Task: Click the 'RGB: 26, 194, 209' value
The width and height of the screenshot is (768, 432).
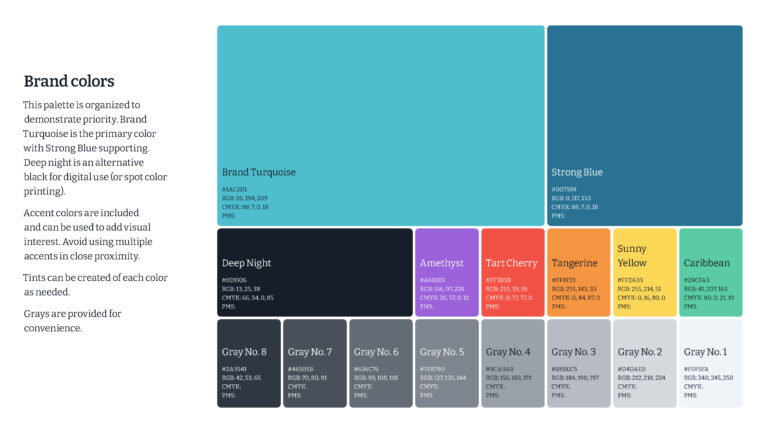Action: (x=244, y=198)
